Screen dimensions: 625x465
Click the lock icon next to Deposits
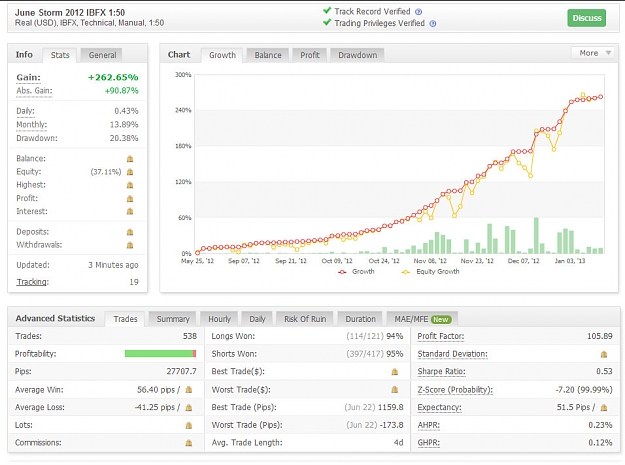pyautogui.click(x=130, y=232)
